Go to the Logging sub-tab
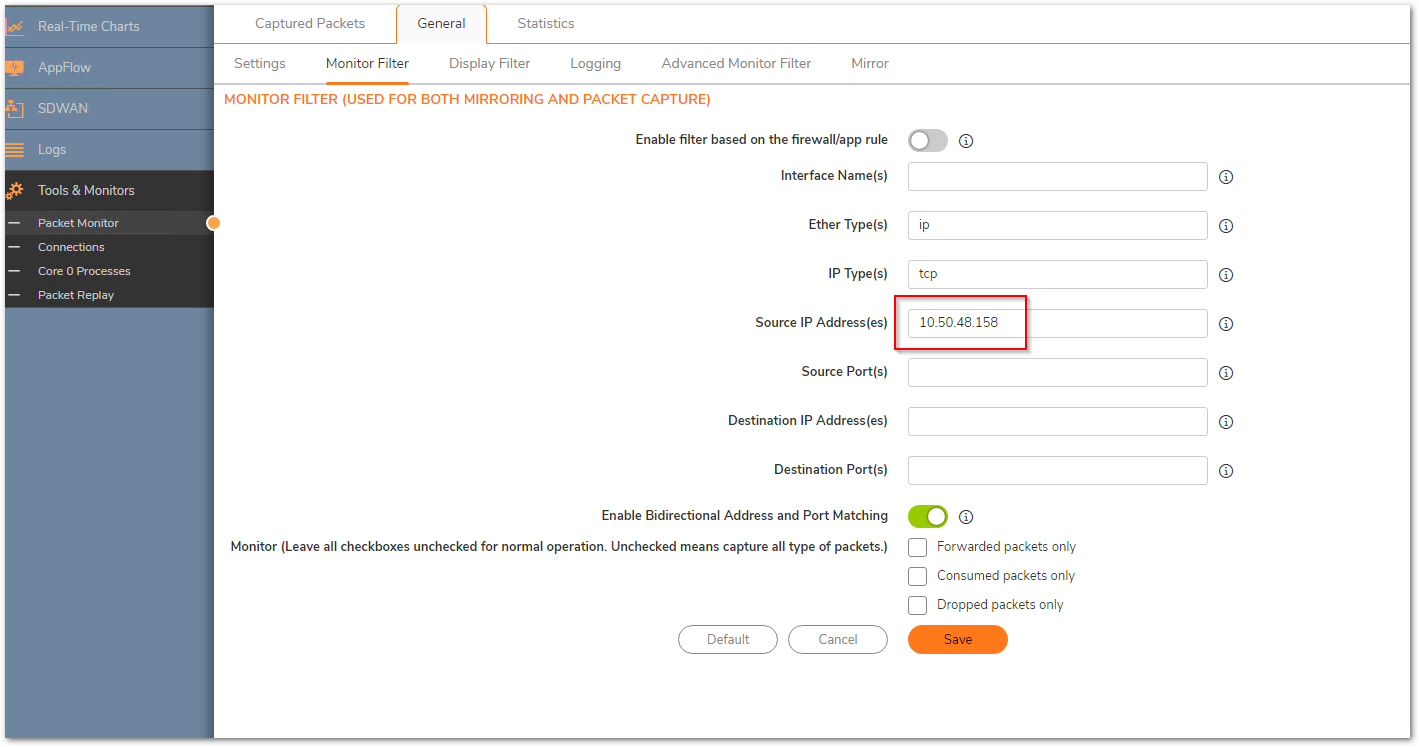1419x747 pixels. [x=596, y=63]
